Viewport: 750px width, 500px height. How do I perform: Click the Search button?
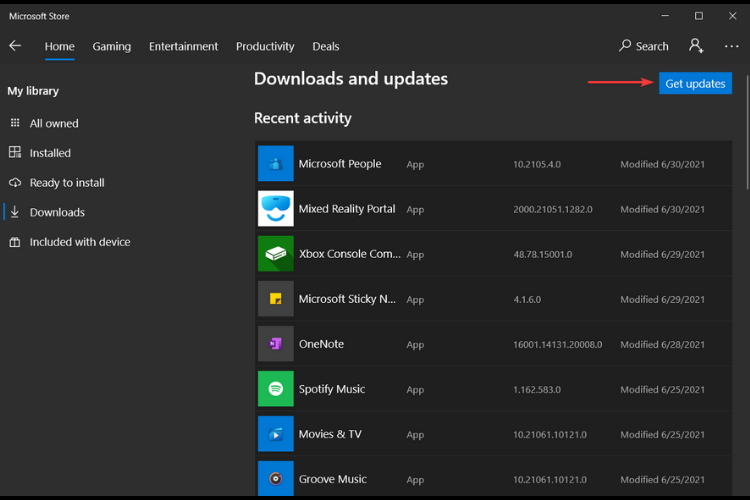(x=643, y=46)
